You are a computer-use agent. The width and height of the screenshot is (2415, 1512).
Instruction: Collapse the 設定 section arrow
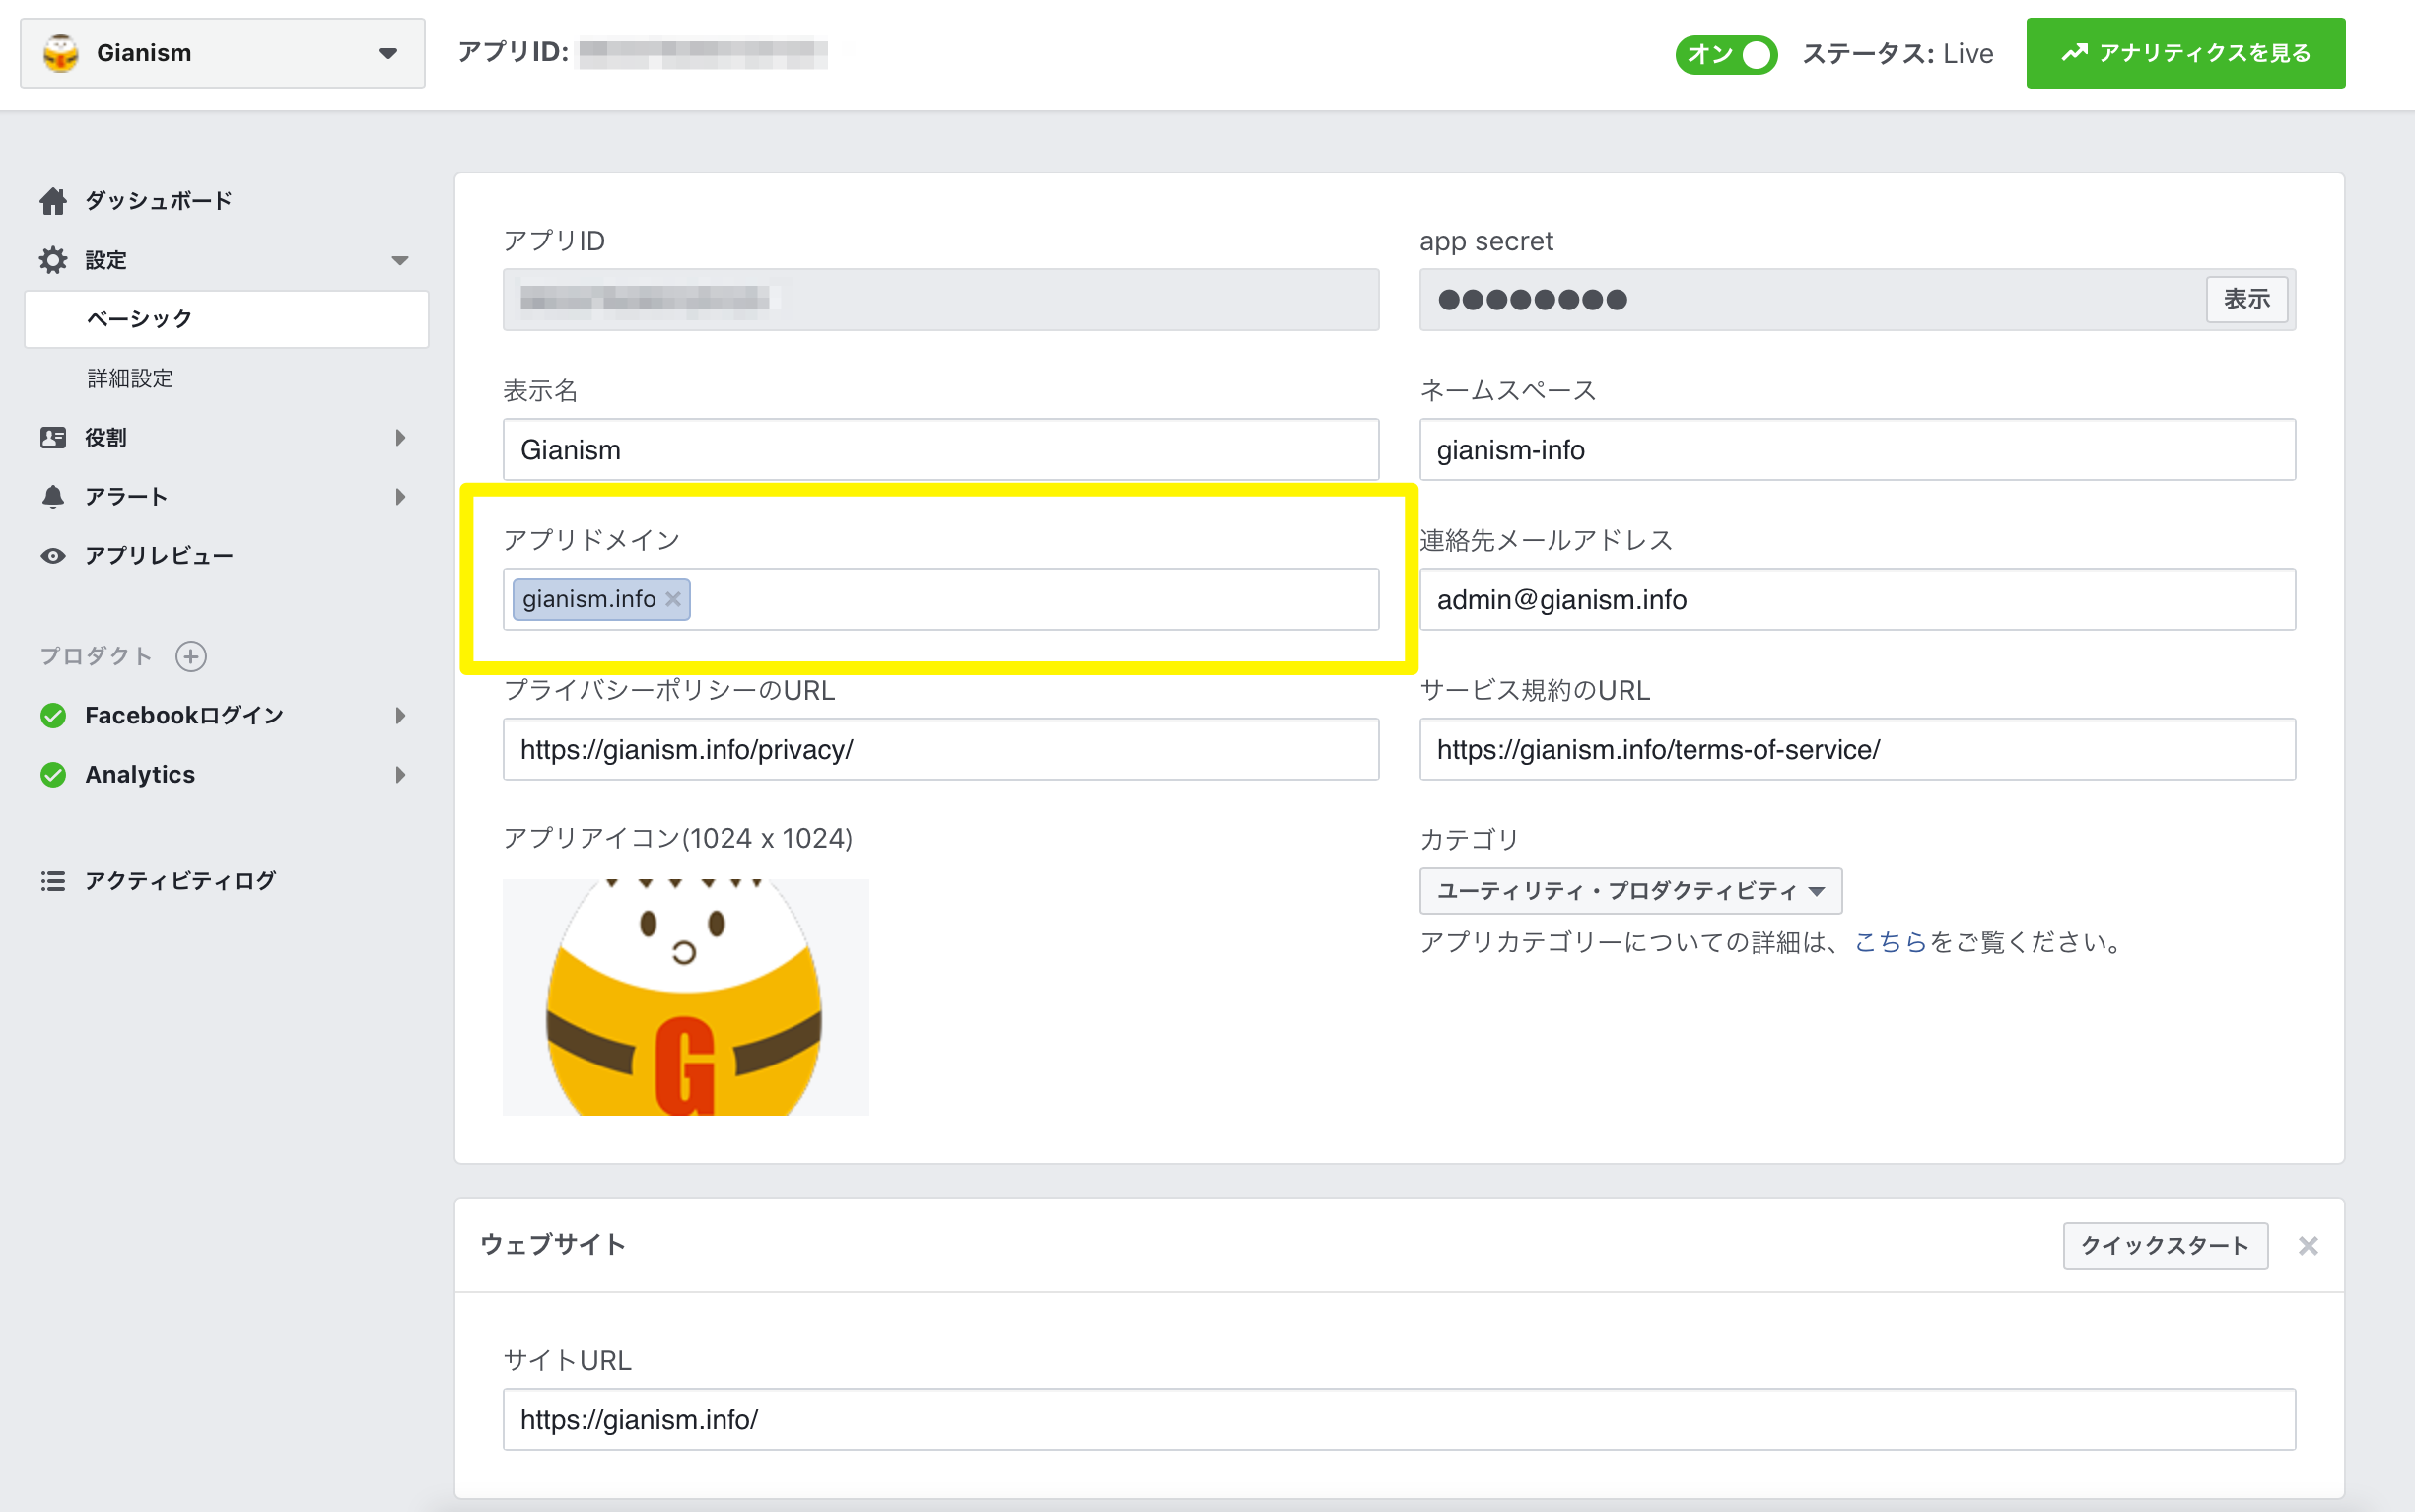coord(400,261)
